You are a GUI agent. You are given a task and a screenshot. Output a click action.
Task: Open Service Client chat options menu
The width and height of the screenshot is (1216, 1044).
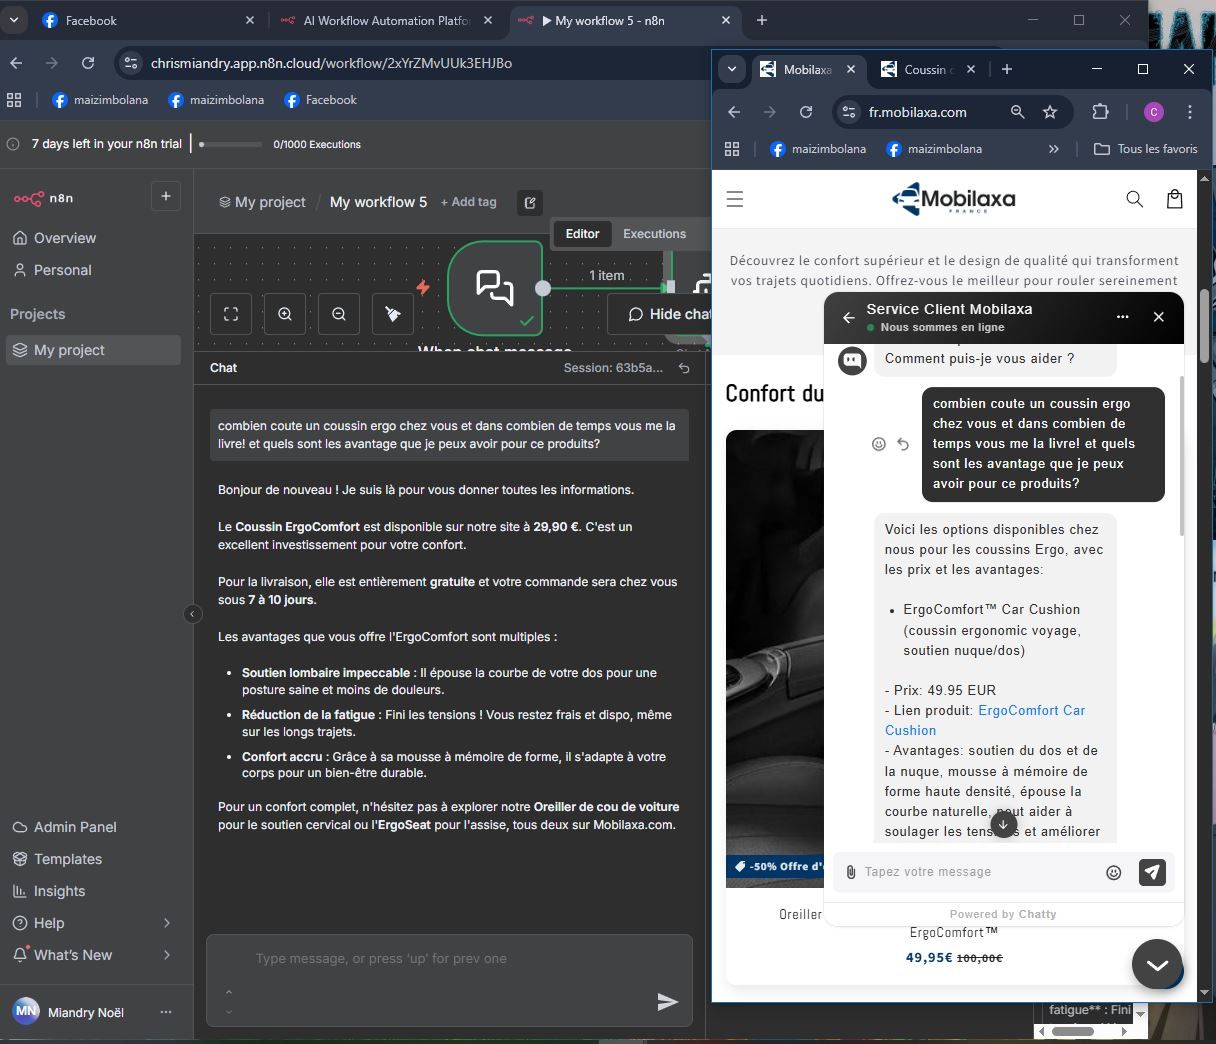1122,317
